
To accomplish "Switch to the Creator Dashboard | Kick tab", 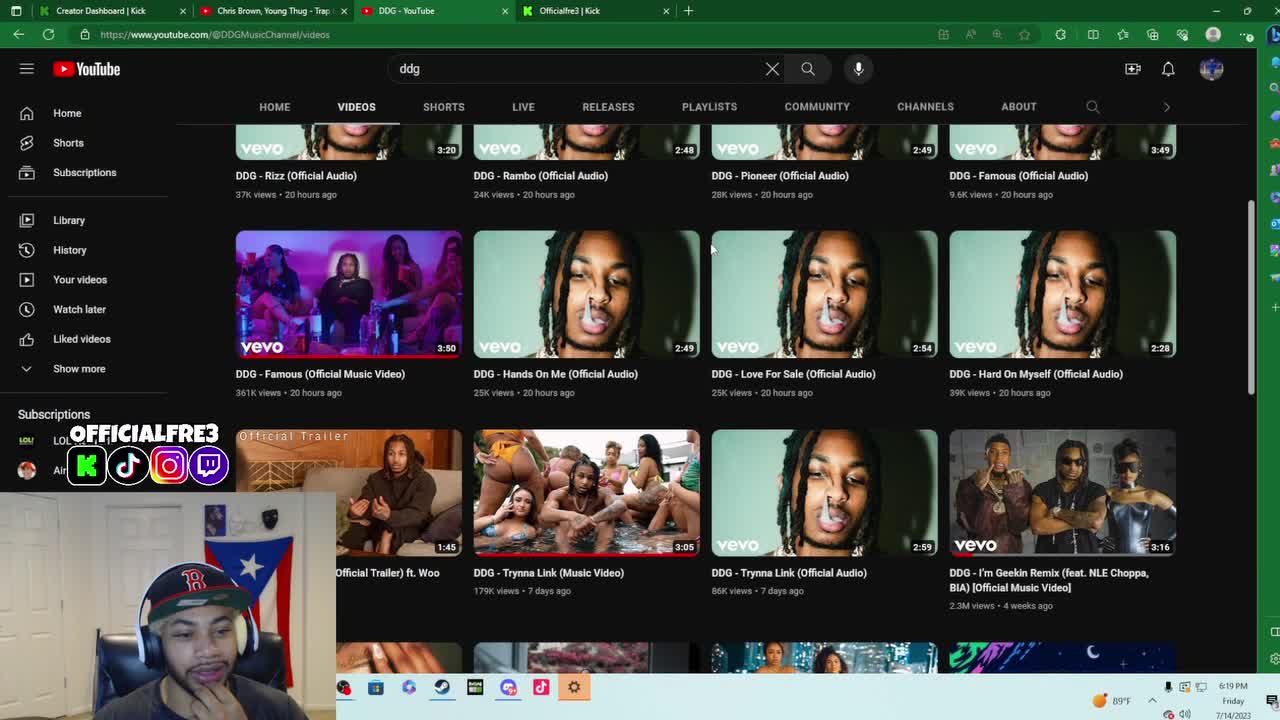I will click(x=100, y=11).
